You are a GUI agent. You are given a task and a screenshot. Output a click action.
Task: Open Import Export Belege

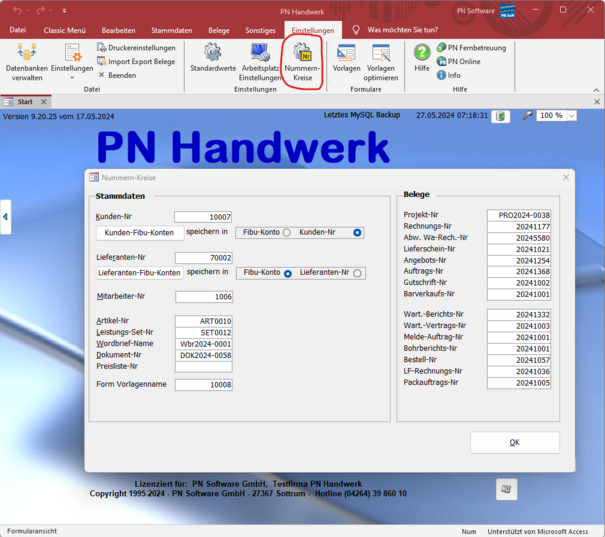(136, 61)
